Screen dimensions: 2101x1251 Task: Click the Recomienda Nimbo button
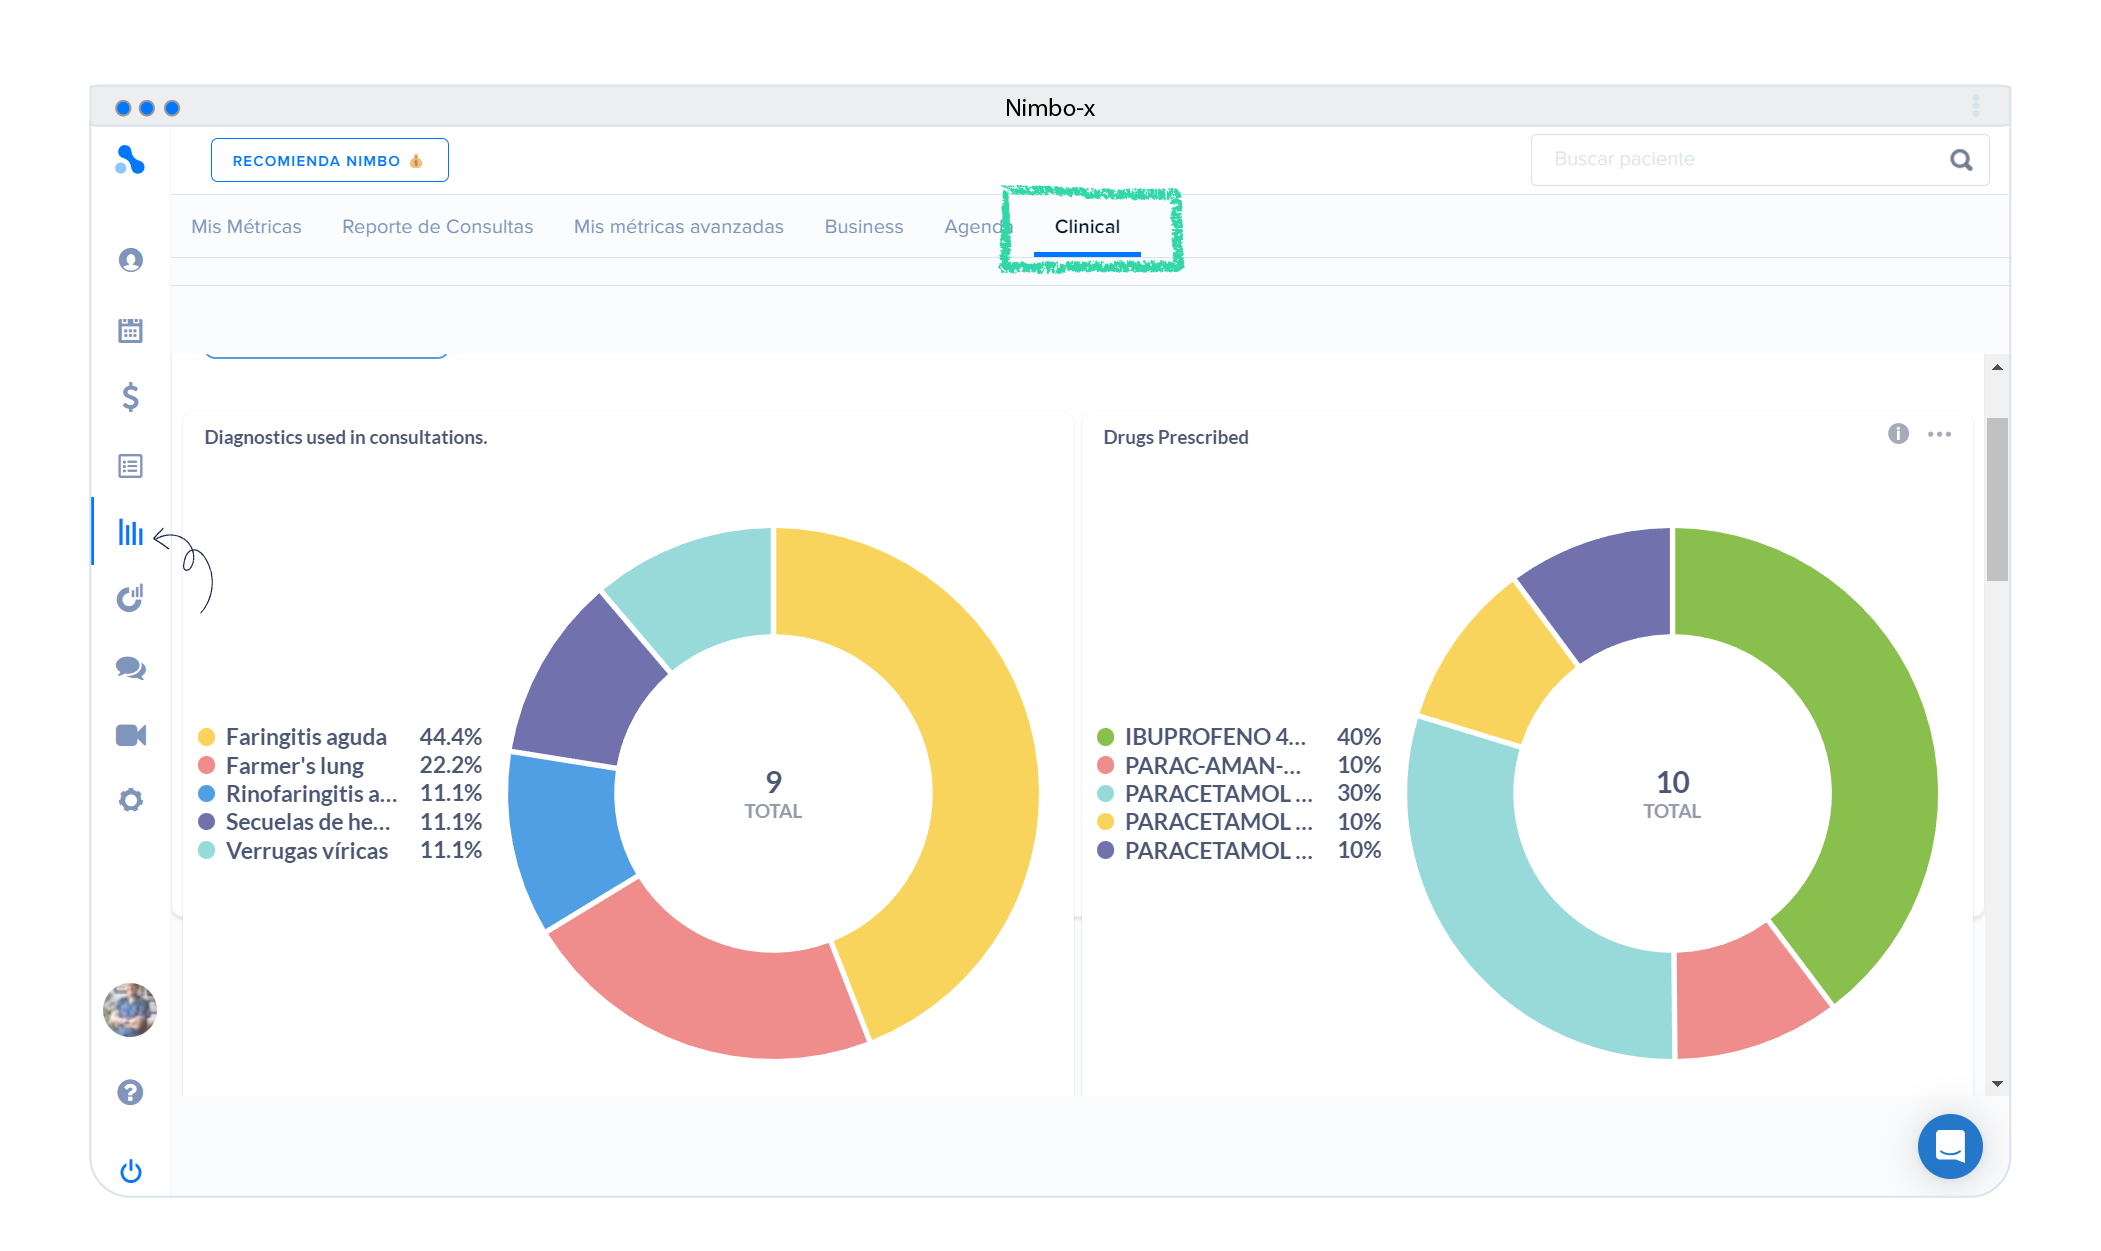pos(329,160)
